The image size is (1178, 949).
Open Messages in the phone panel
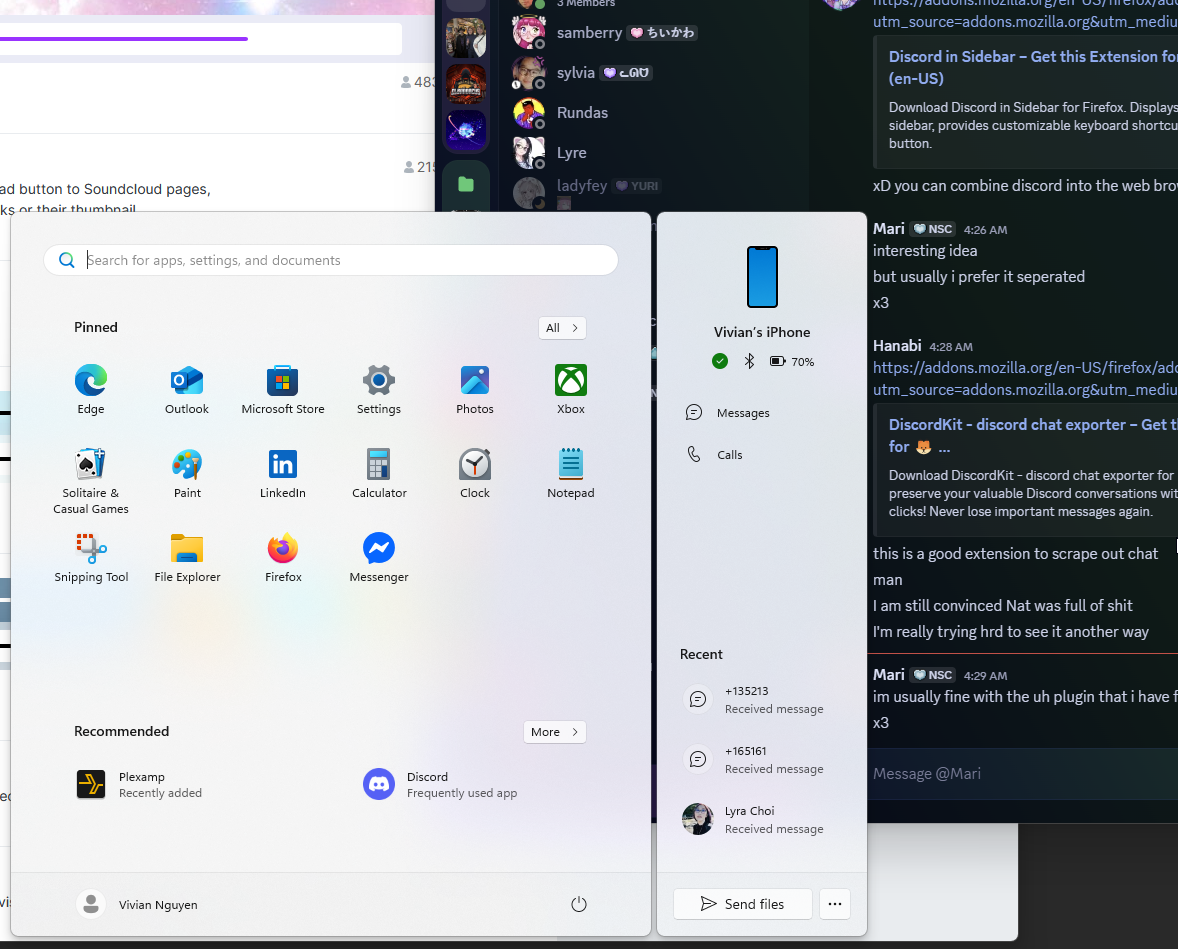tap(742, 413)
